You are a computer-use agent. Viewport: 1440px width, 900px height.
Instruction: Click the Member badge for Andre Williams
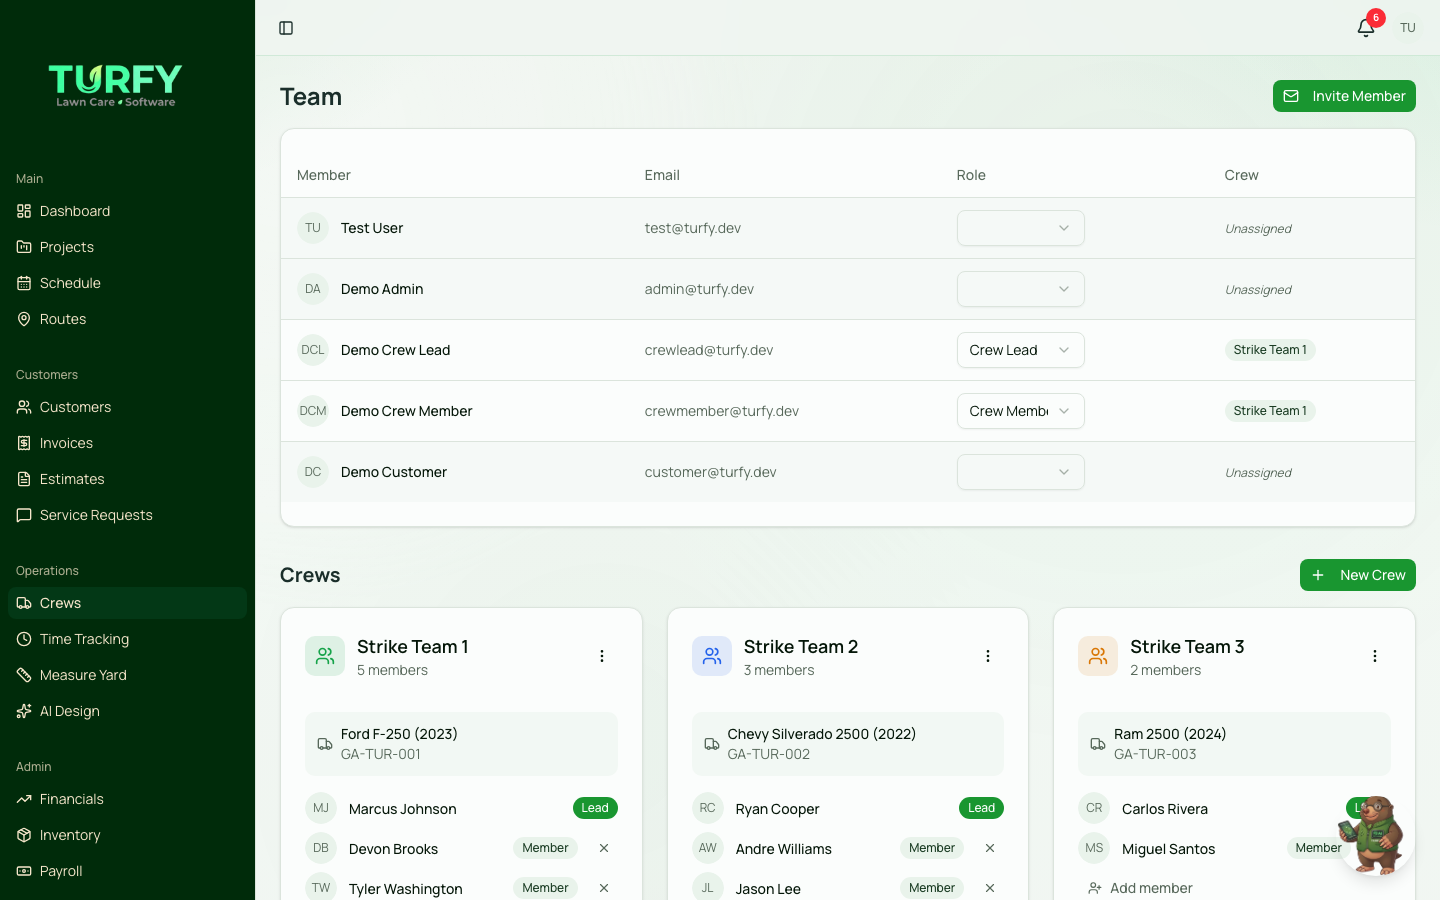click(x=932, y=848)
